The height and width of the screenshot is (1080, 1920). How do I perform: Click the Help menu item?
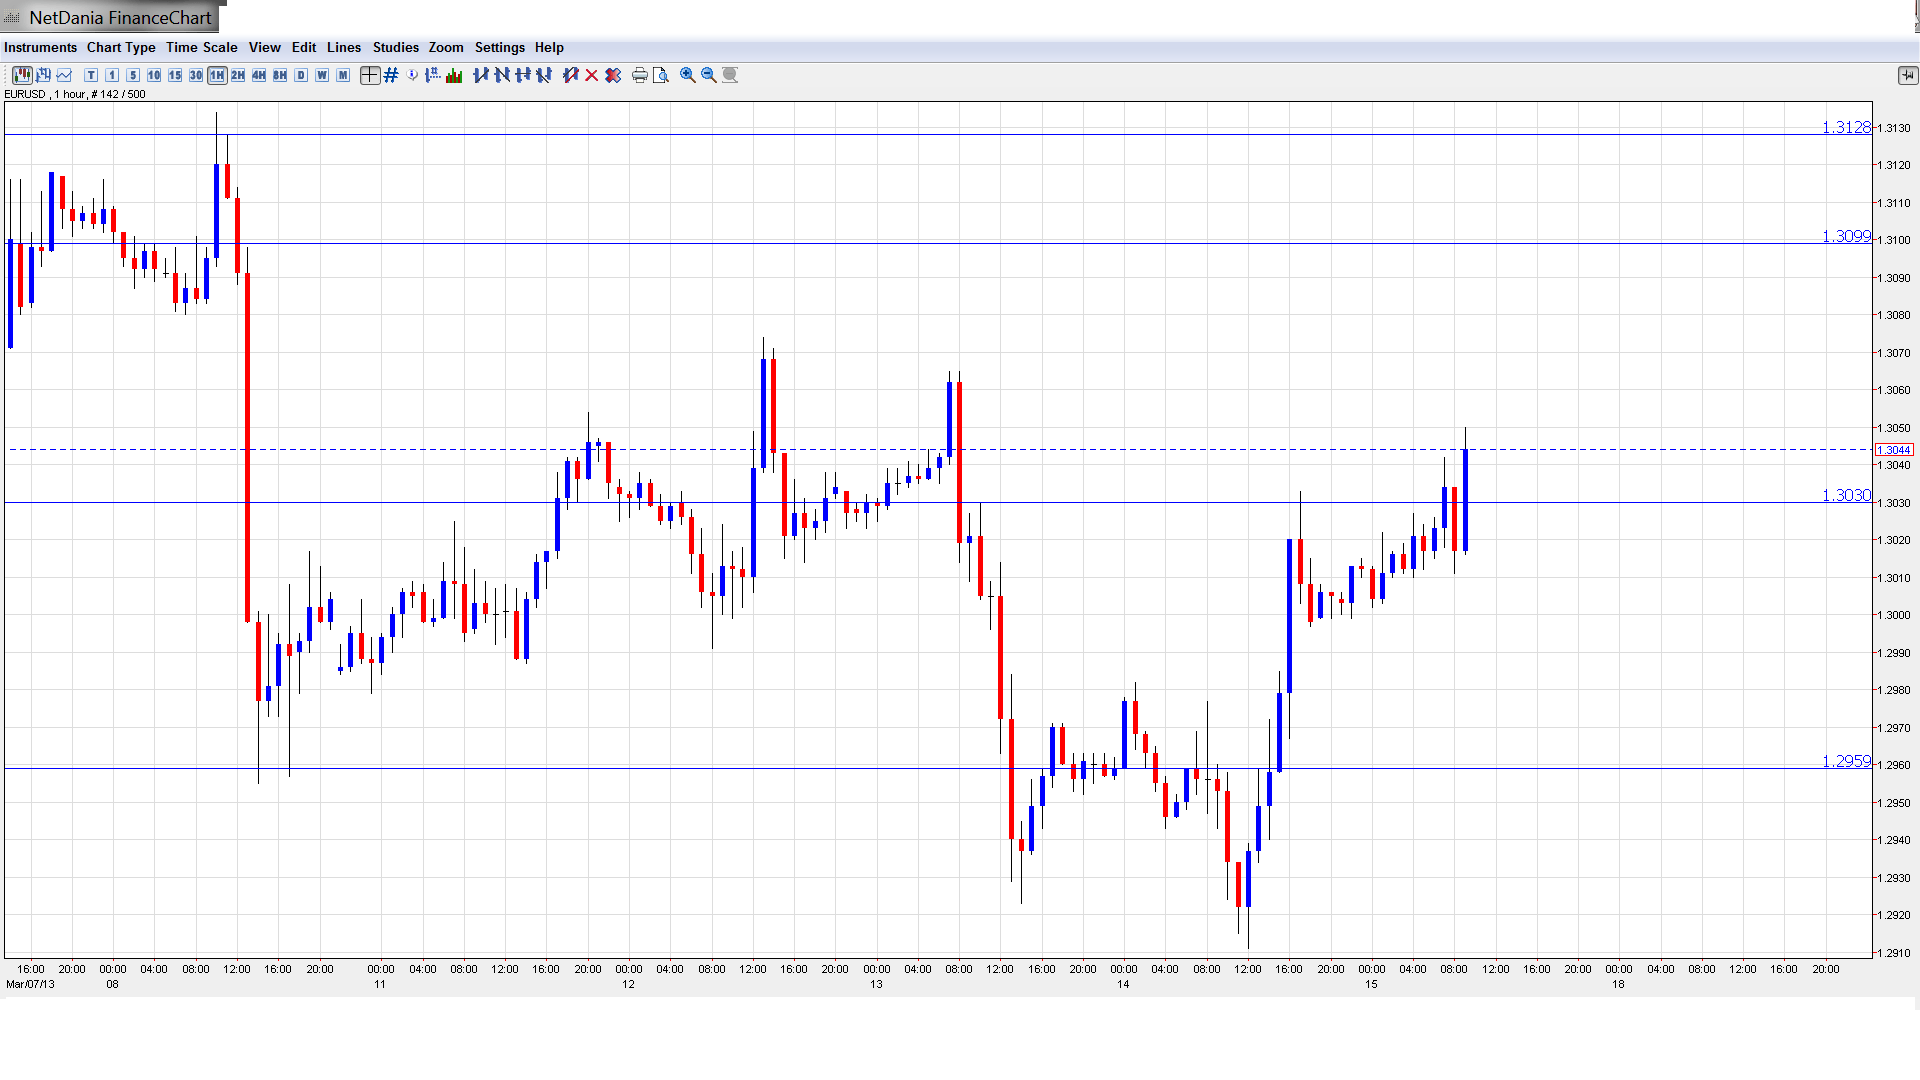549,47
